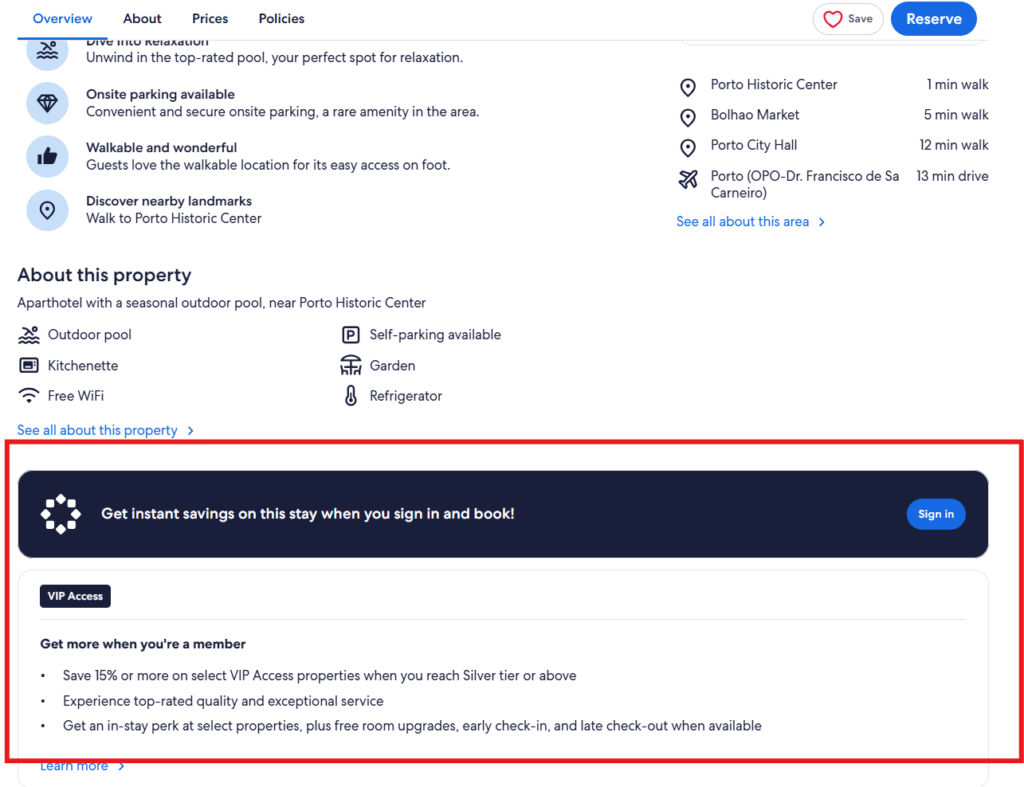The image size is (1024, 787).
Task: Click the rewards logo in the savings banner
Action: point(60,513)
